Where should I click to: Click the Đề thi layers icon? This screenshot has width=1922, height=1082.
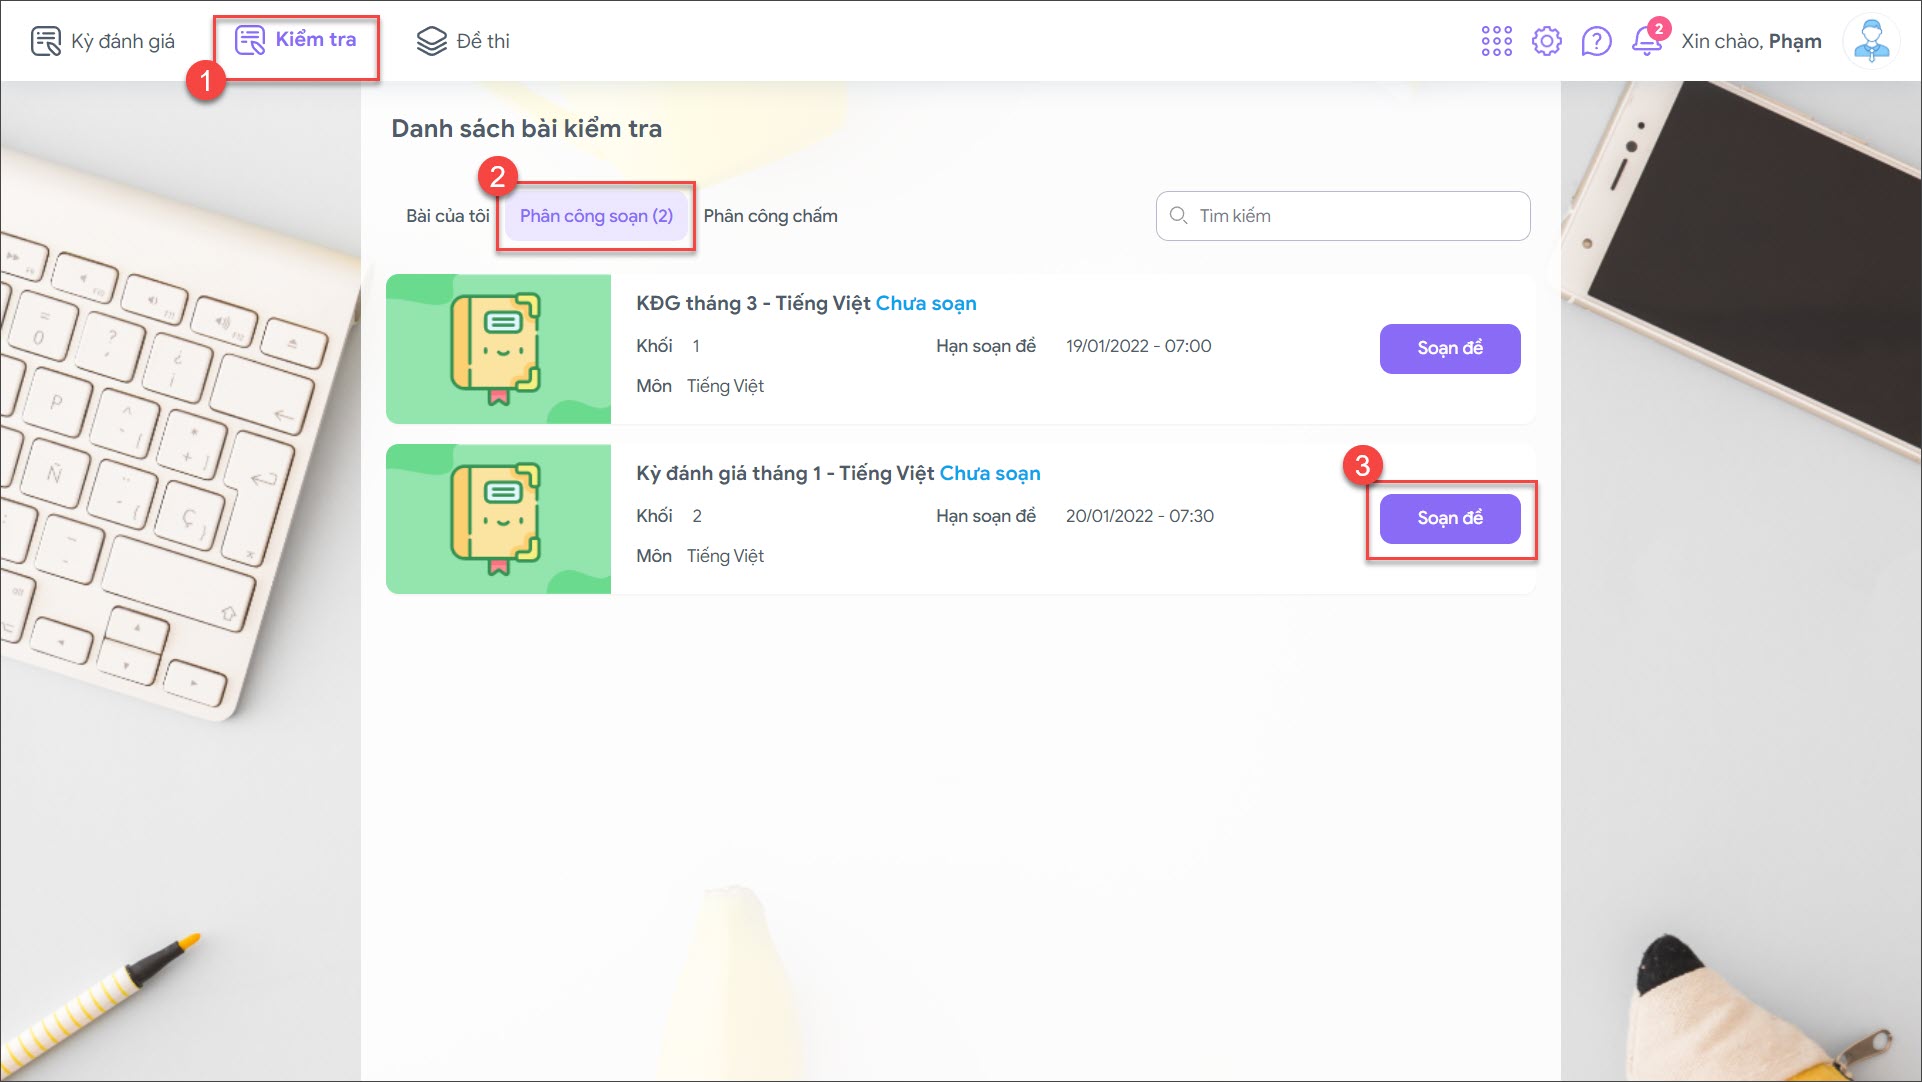coord(431,41)
